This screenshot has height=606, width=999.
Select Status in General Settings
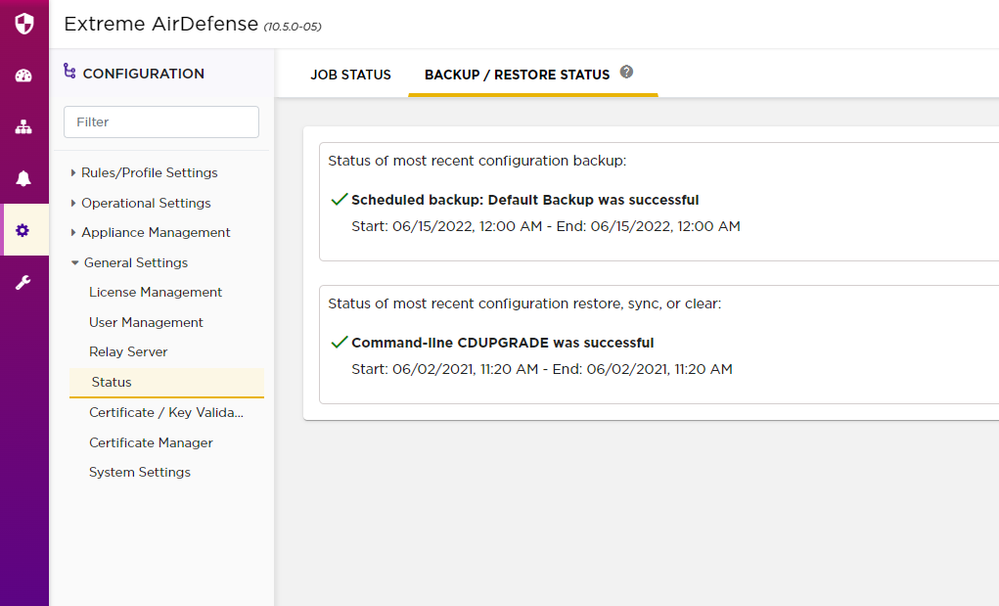tap(167, 382)
